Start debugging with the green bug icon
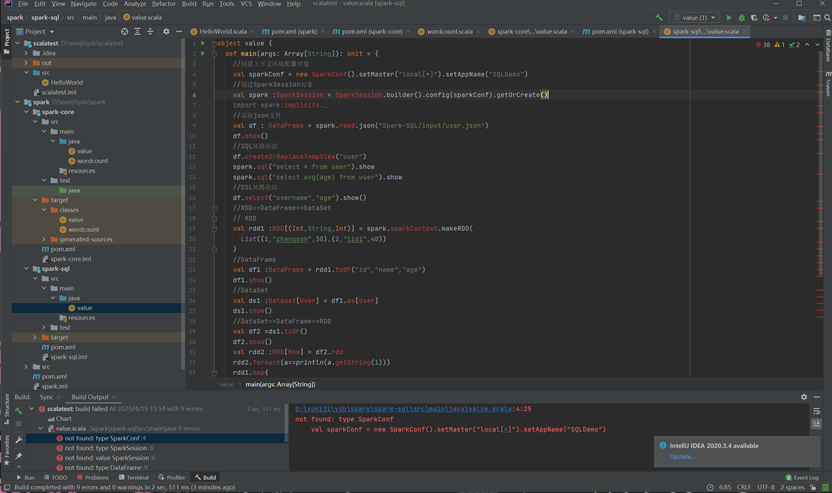This screenshot has width=832, height=493. click(742, 18)
